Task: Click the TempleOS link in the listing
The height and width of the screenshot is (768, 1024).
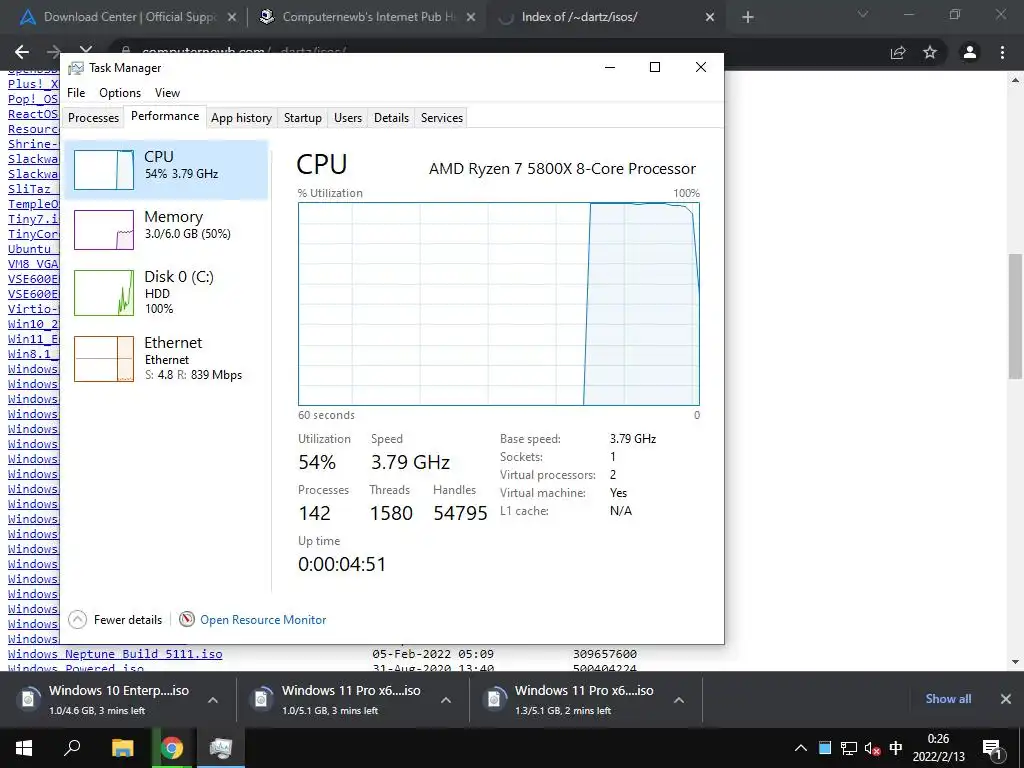Action: point(33,204)
